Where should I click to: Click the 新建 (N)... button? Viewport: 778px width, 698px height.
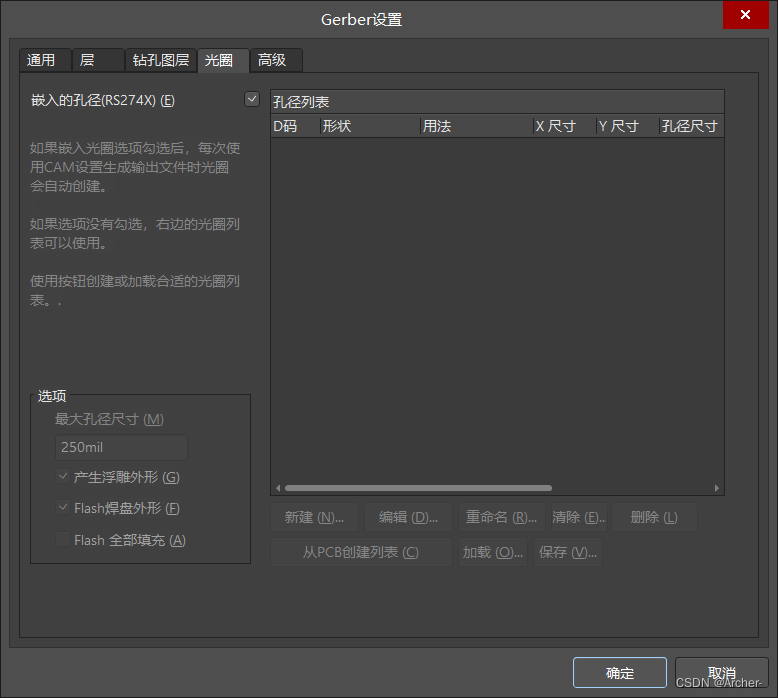[314, 517]
